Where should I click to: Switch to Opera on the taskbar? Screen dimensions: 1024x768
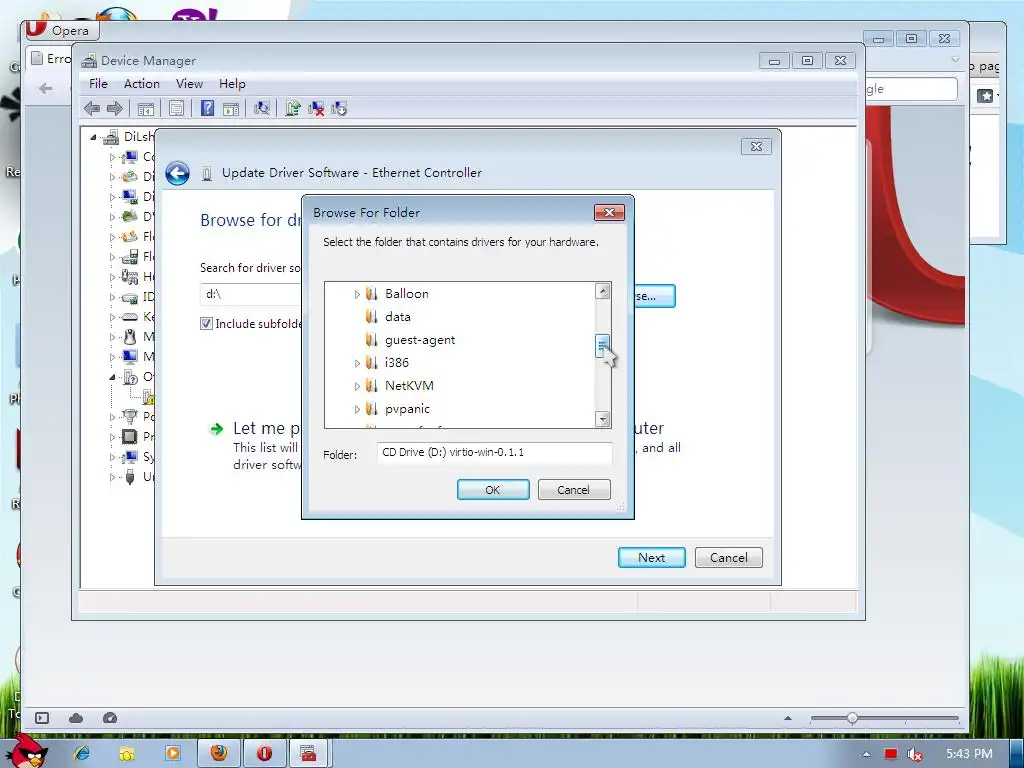(x=264, y=753)
